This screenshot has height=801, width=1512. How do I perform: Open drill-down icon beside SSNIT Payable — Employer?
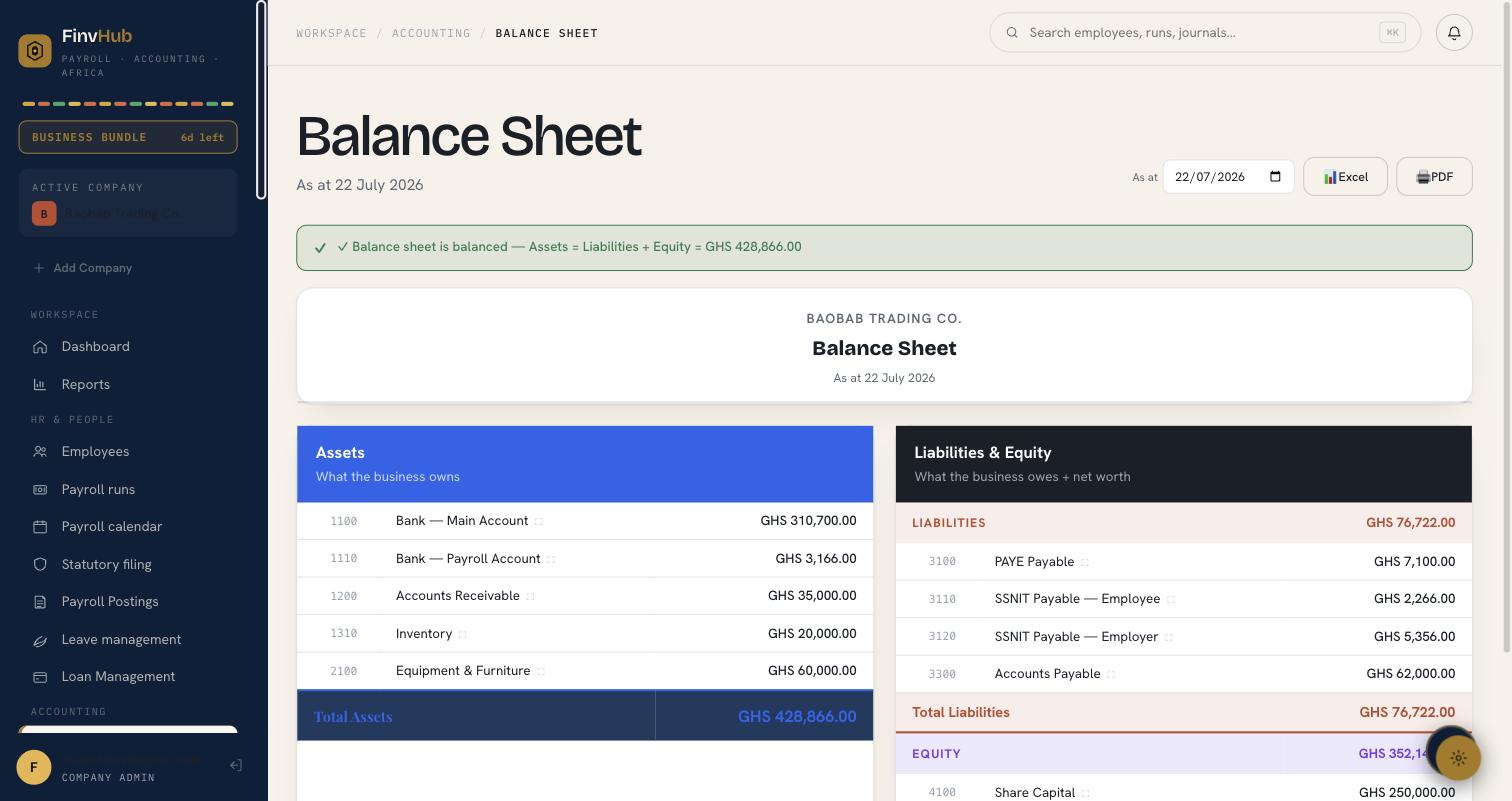point(1169,638)
